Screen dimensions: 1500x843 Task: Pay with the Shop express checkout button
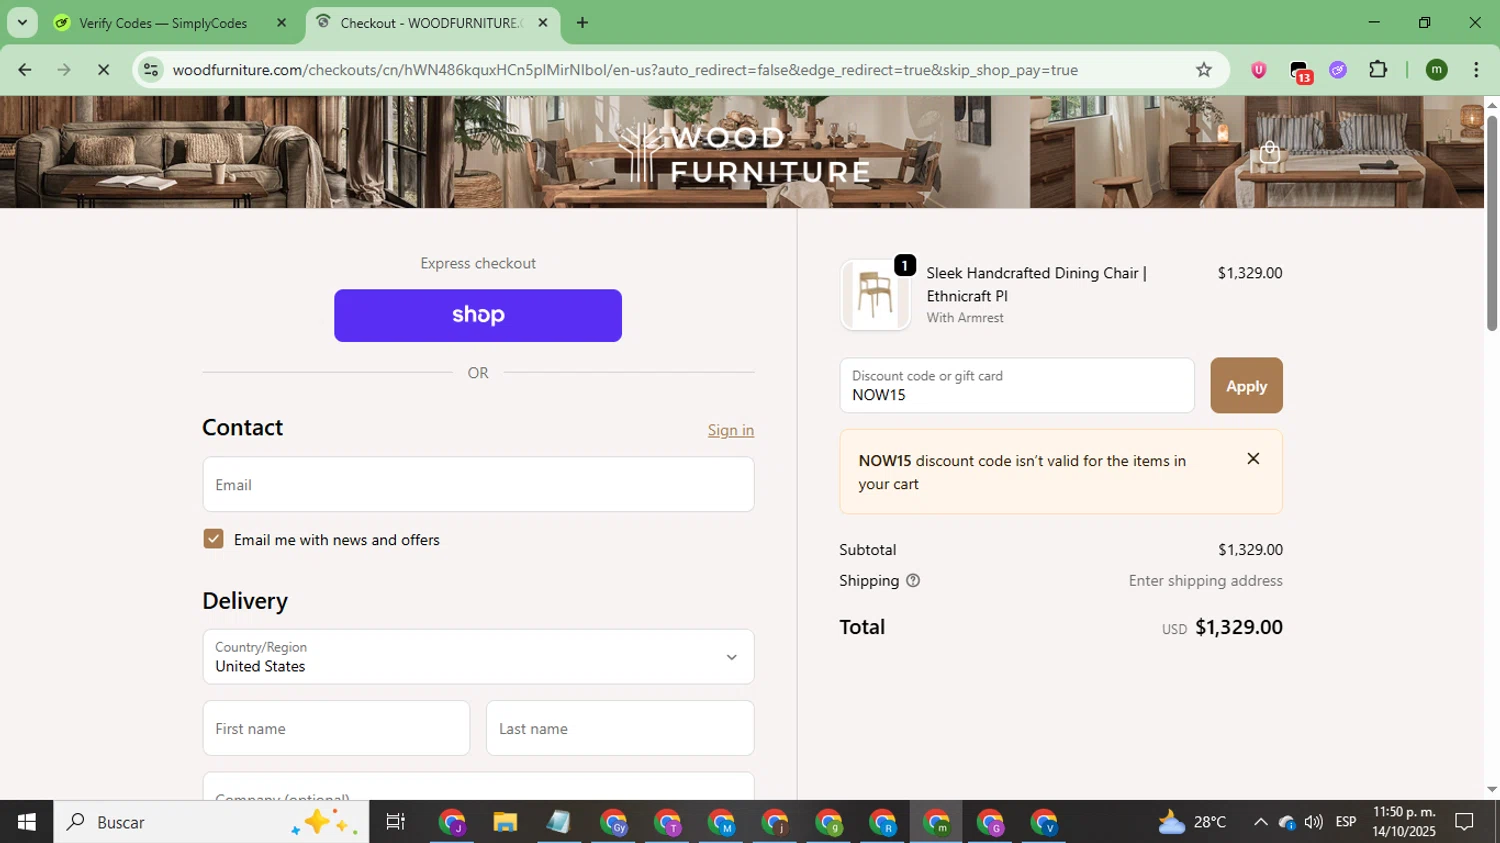[478, 315]
